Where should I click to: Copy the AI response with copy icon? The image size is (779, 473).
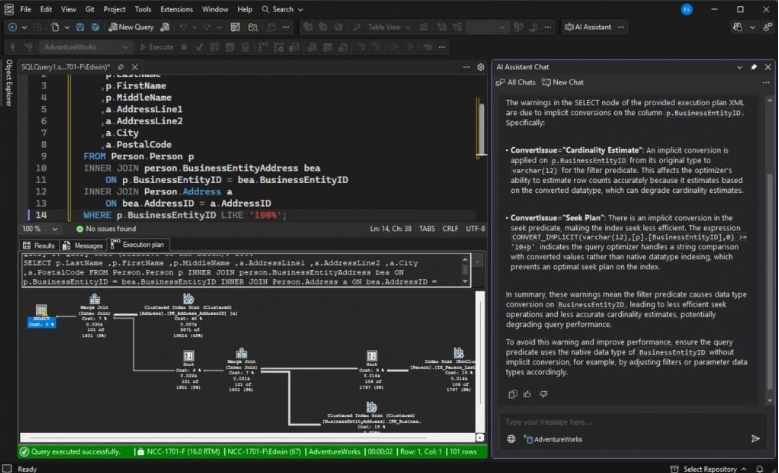[513, 394]
